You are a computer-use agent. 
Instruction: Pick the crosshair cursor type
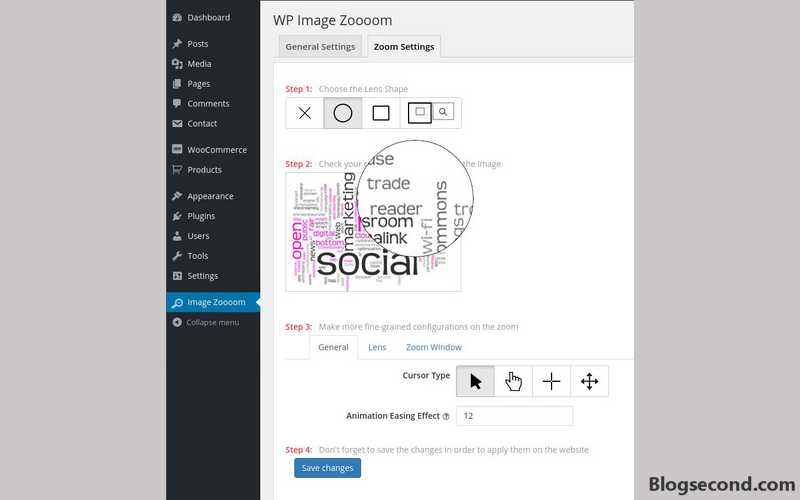pyautogui.click(x=552, y=381)
